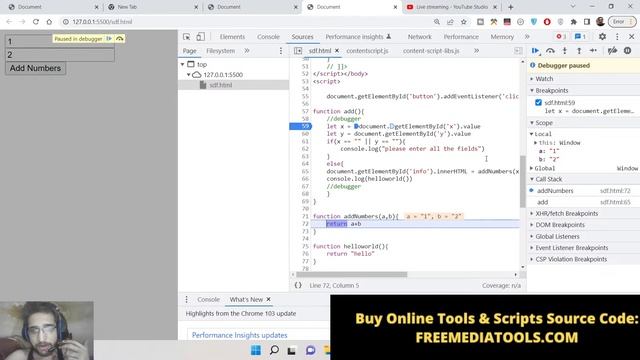
Task: Open contentscript.js file tab
Action: (367, 51)
